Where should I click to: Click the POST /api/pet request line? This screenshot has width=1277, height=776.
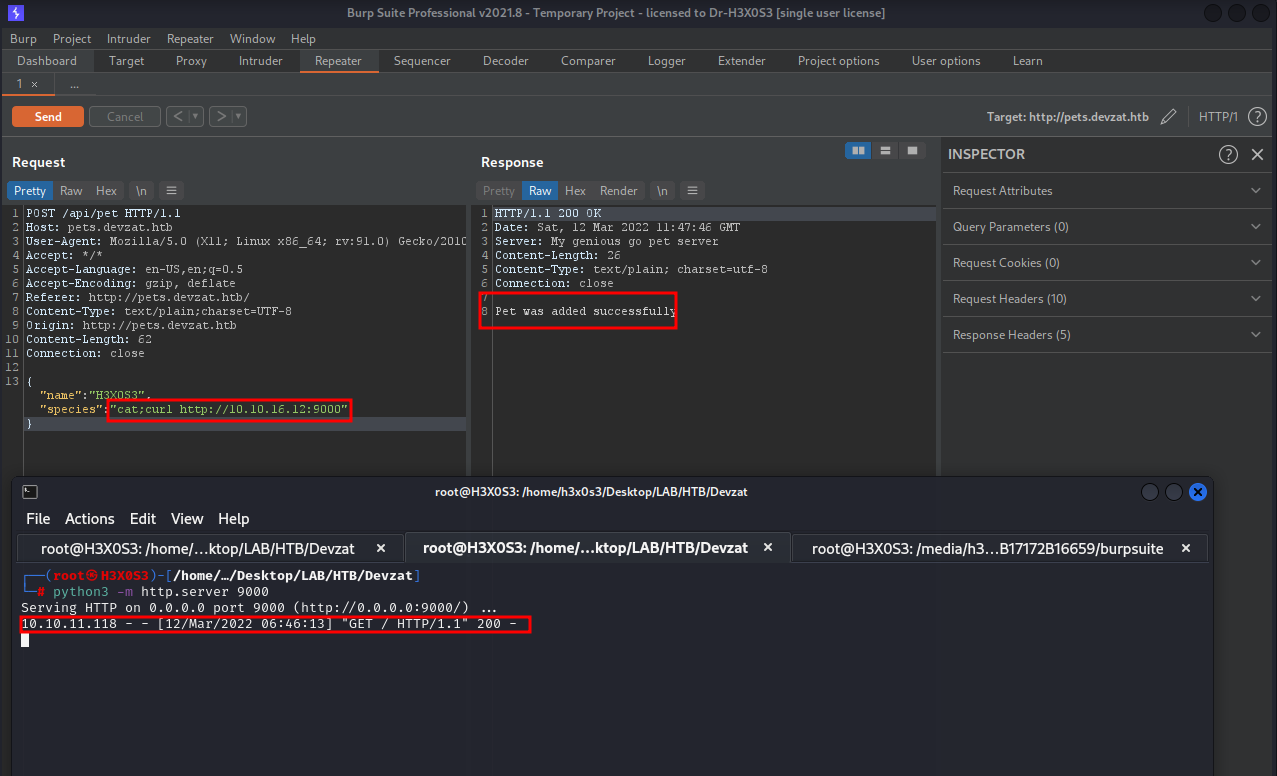point(103,214)
